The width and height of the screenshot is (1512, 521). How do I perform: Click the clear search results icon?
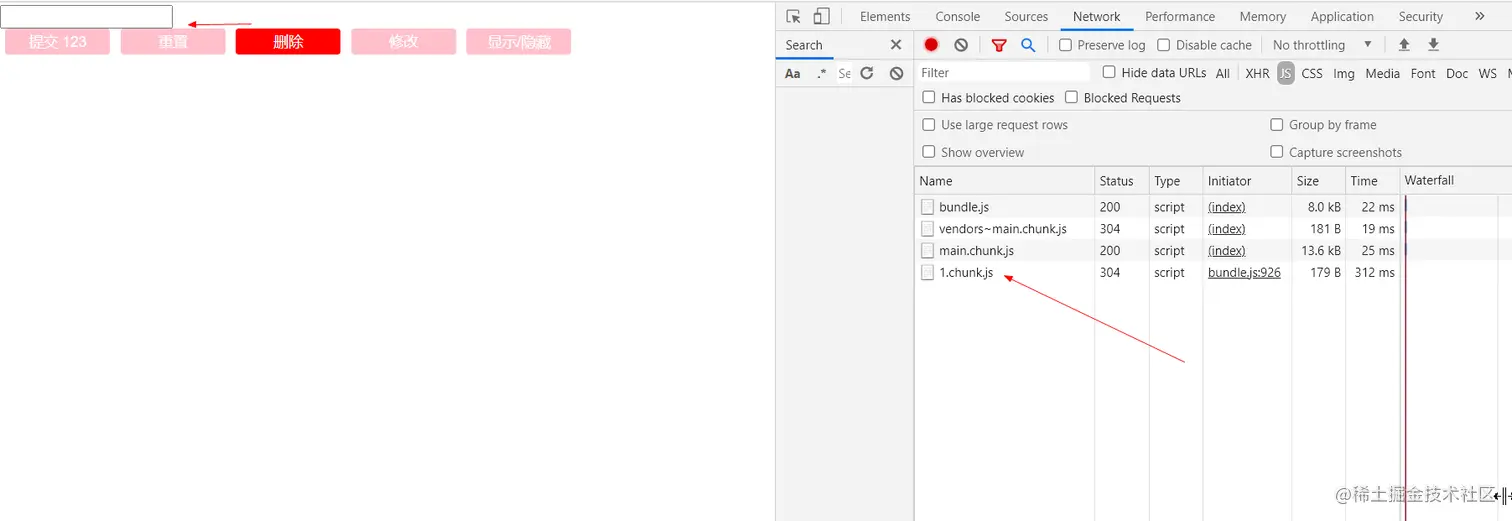tap(896, 73)
